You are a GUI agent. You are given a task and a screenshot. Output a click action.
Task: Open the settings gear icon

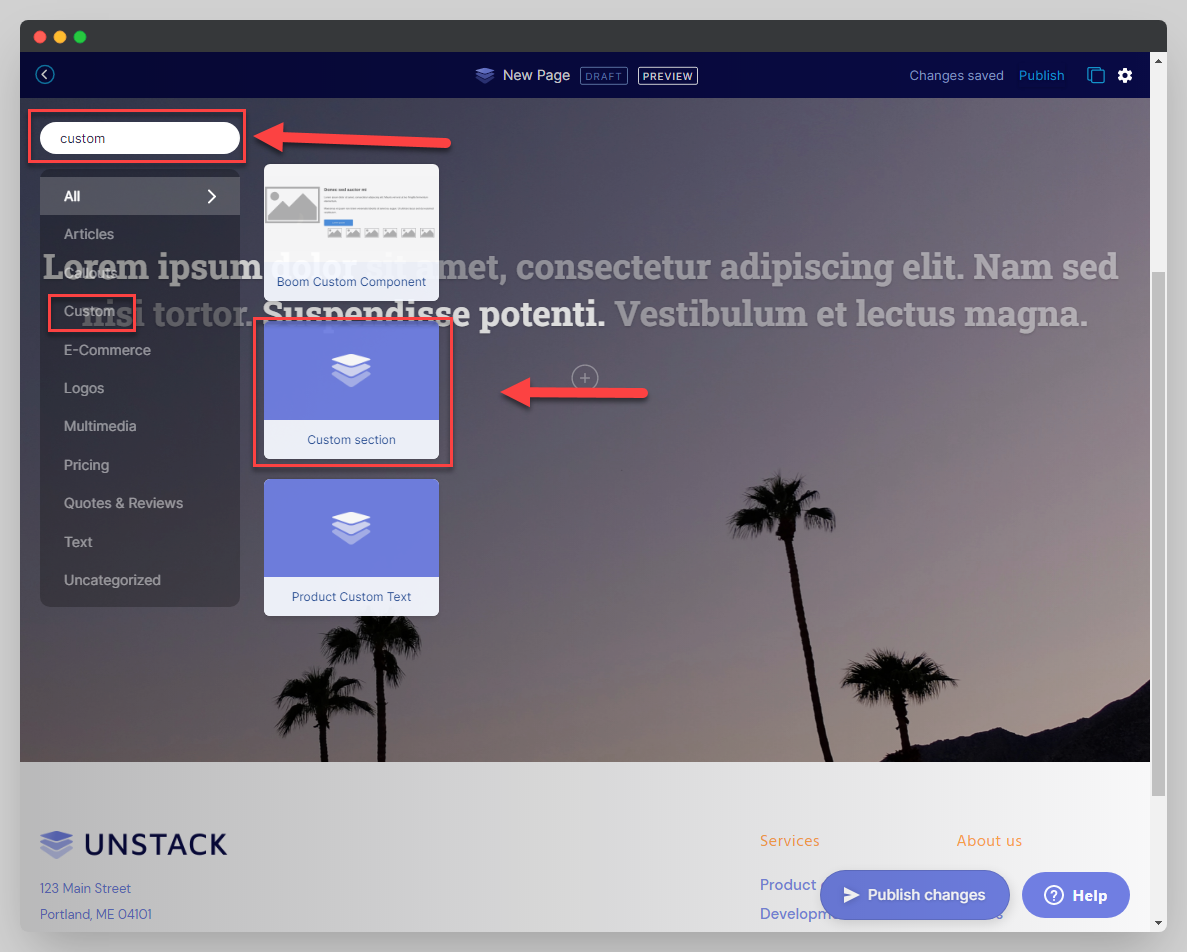1125,75
